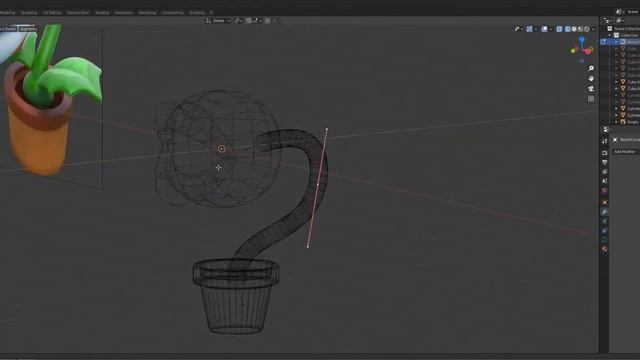
Task: Select solid viewport shading
Action: click(x=574, y=29)
